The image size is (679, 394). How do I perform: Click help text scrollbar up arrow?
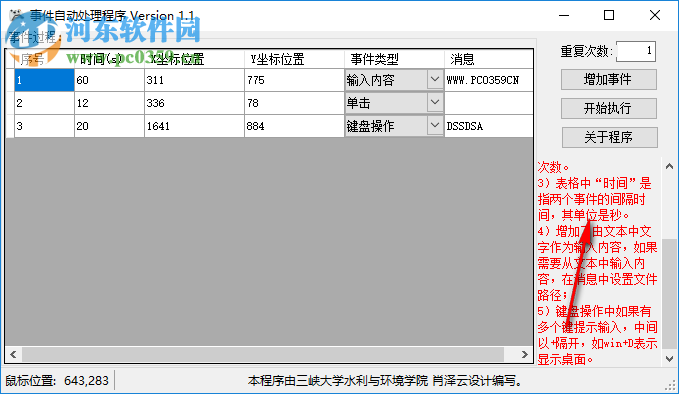click(669, 166)
